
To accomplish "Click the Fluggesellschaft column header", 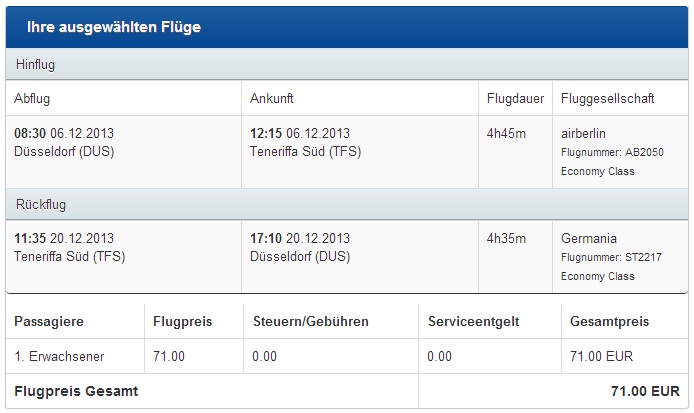I will 607,98.
